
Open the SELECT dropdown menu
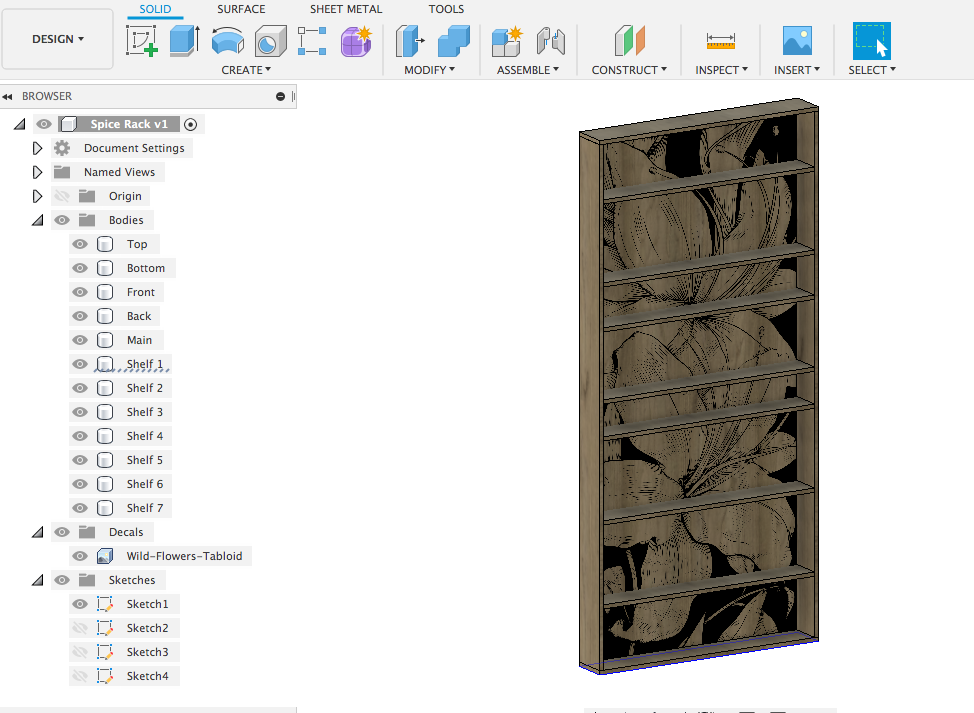[x=872, y=70]
